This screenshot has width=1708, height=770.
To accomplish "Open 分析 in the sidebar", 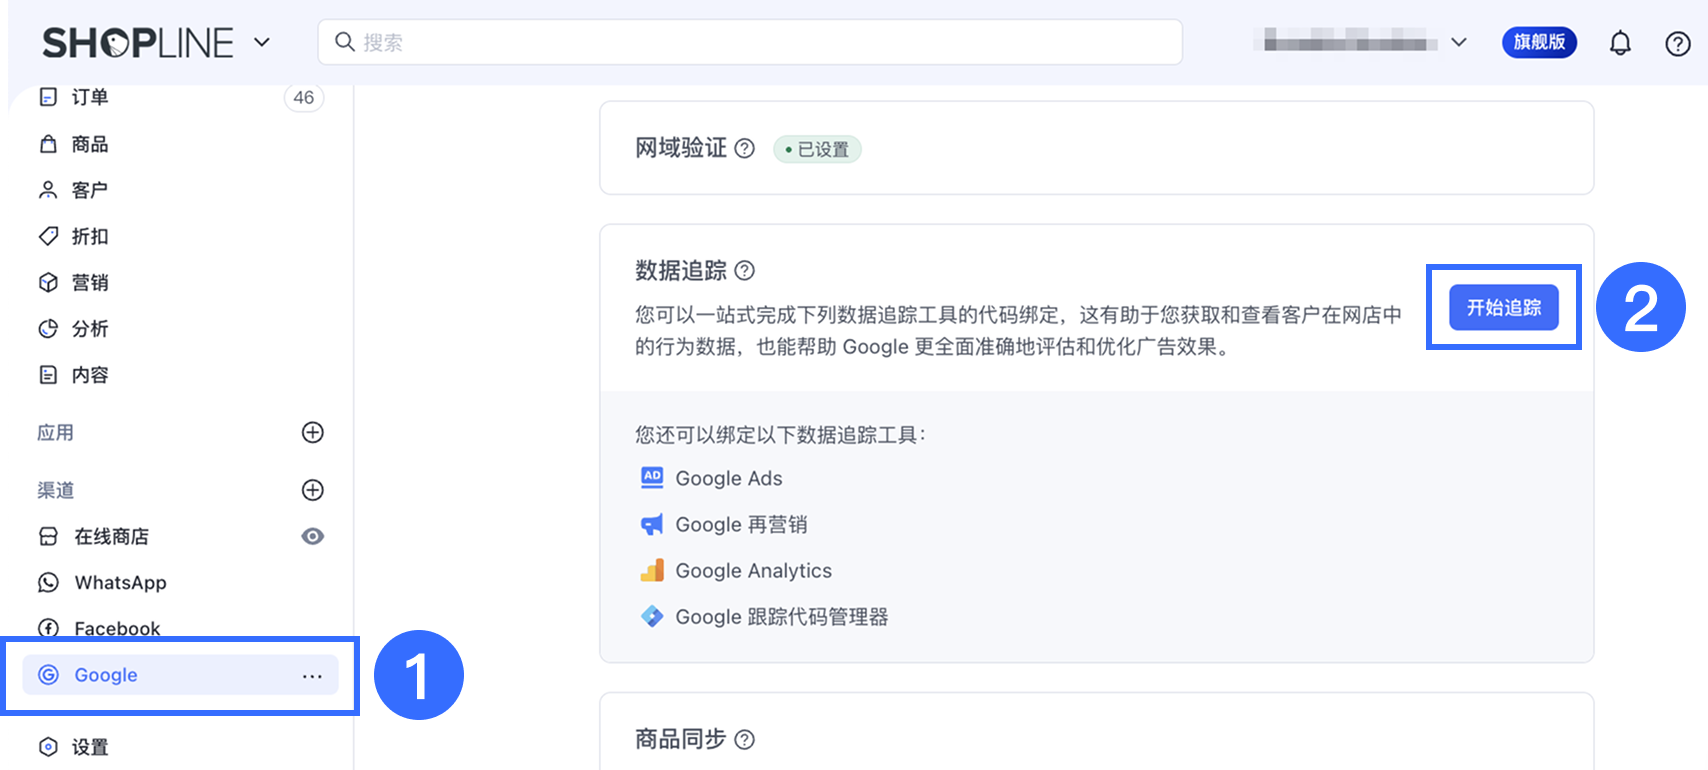I will pyautogui.click(x=89, y=329).
